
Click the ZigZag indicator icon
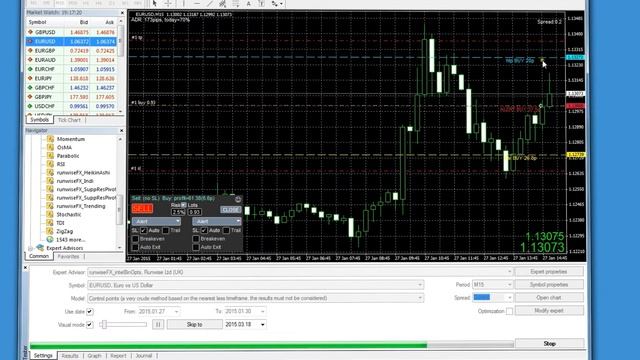50,231
